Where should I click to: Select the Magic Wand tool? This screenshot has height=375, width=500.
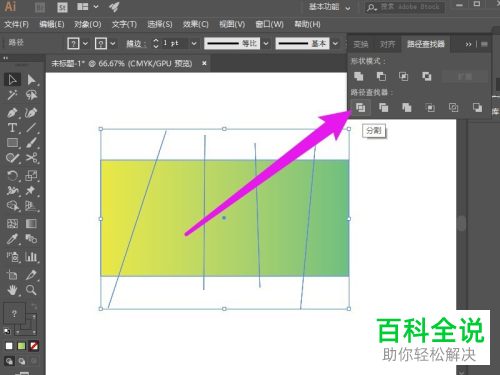pyautogui.click(x=12, y=95)
